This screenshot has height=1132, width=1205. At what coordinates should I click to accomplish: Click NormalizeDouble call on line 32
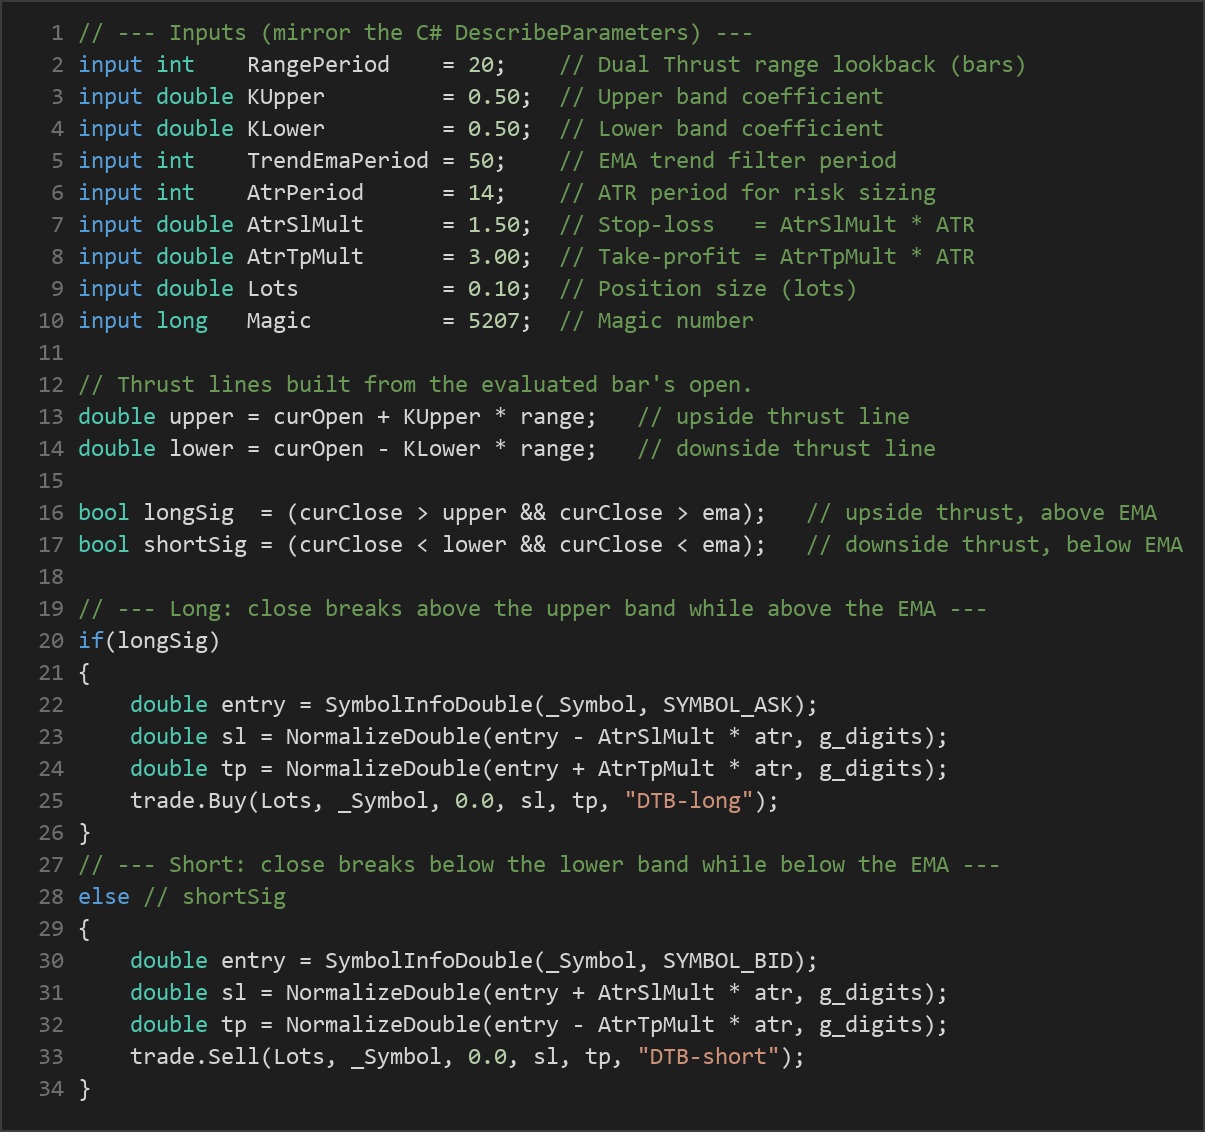coord(383,1025)
